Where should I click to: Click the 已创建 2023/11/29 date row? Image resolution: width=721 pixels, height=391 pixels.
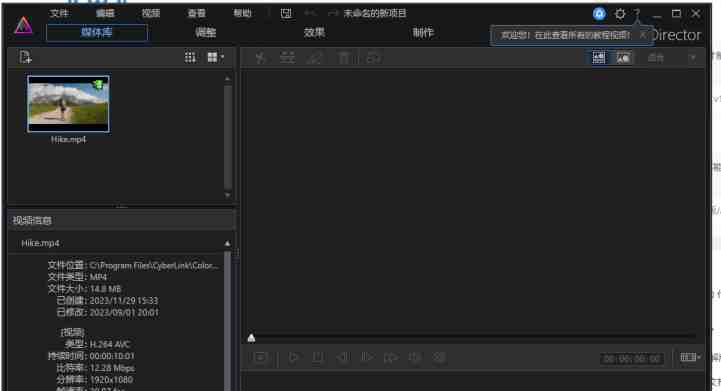pyautogui.click(x=107, y=300)
